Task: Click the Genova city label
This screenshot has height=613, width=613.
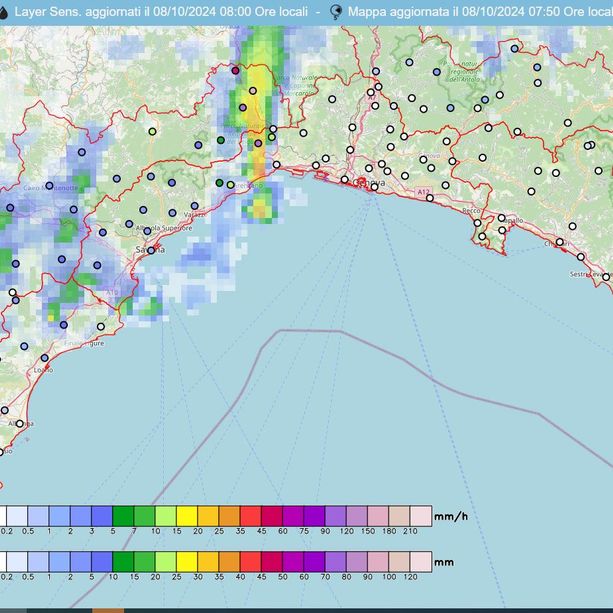Action: pyautogui.click(x=369, y=183)
